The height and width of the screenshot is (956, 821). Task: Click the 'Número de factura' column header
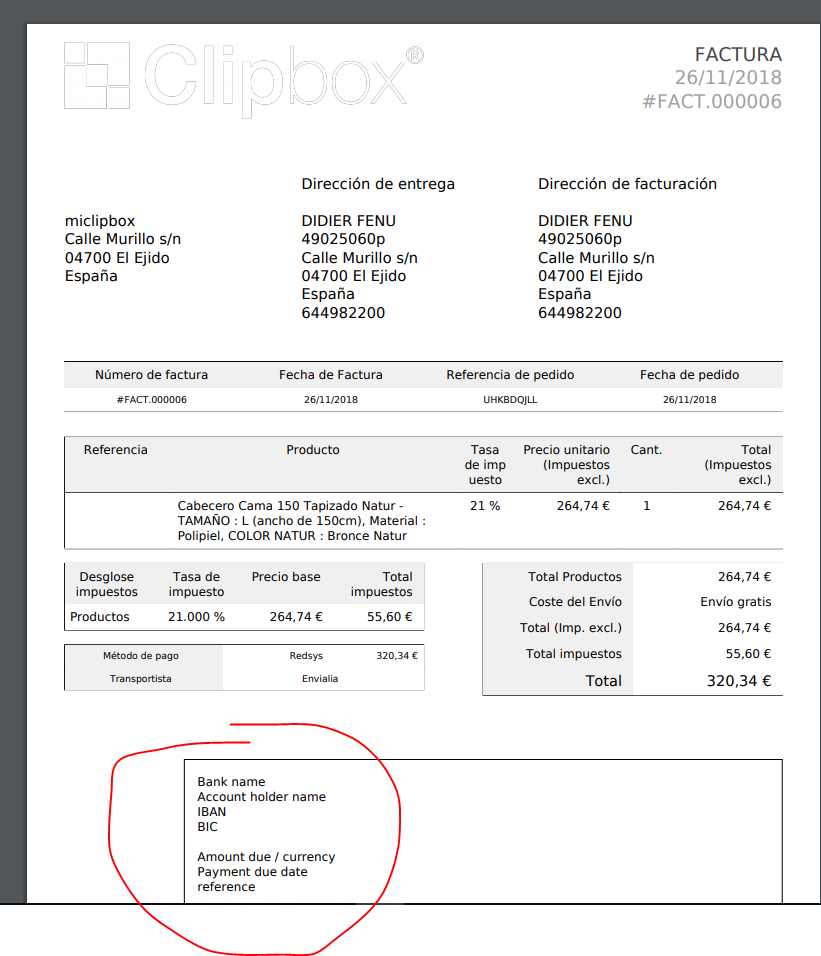[151, 375]
